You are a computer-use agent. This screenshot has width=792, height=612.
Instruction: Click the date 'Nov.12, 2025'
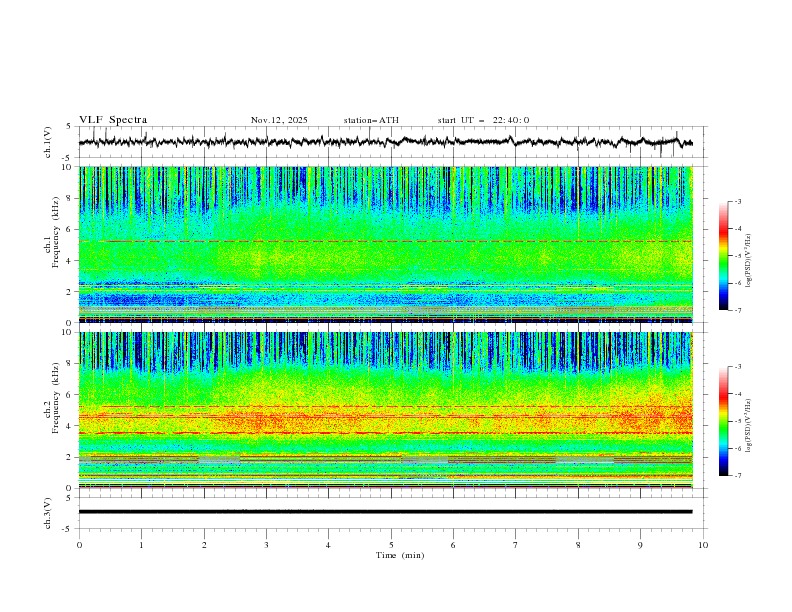click(x=279, y=120)
